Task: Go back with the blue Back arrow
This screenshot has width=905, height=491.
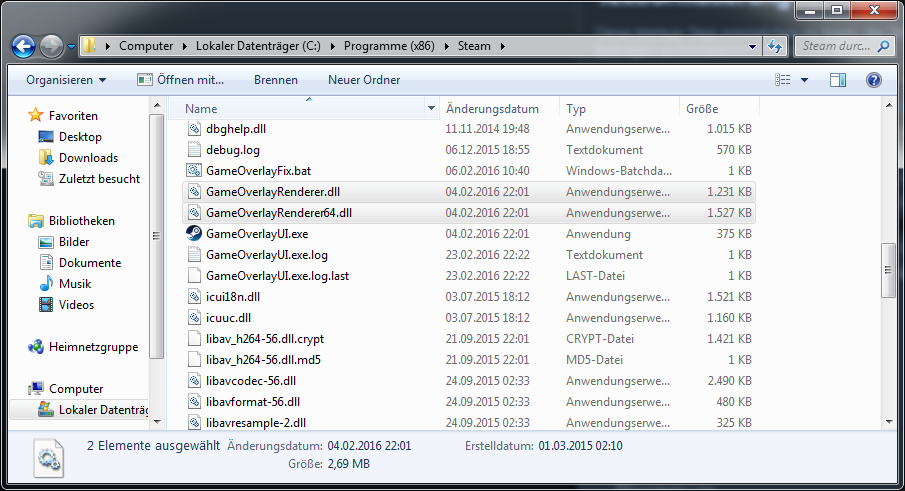Action: point(24,46)
